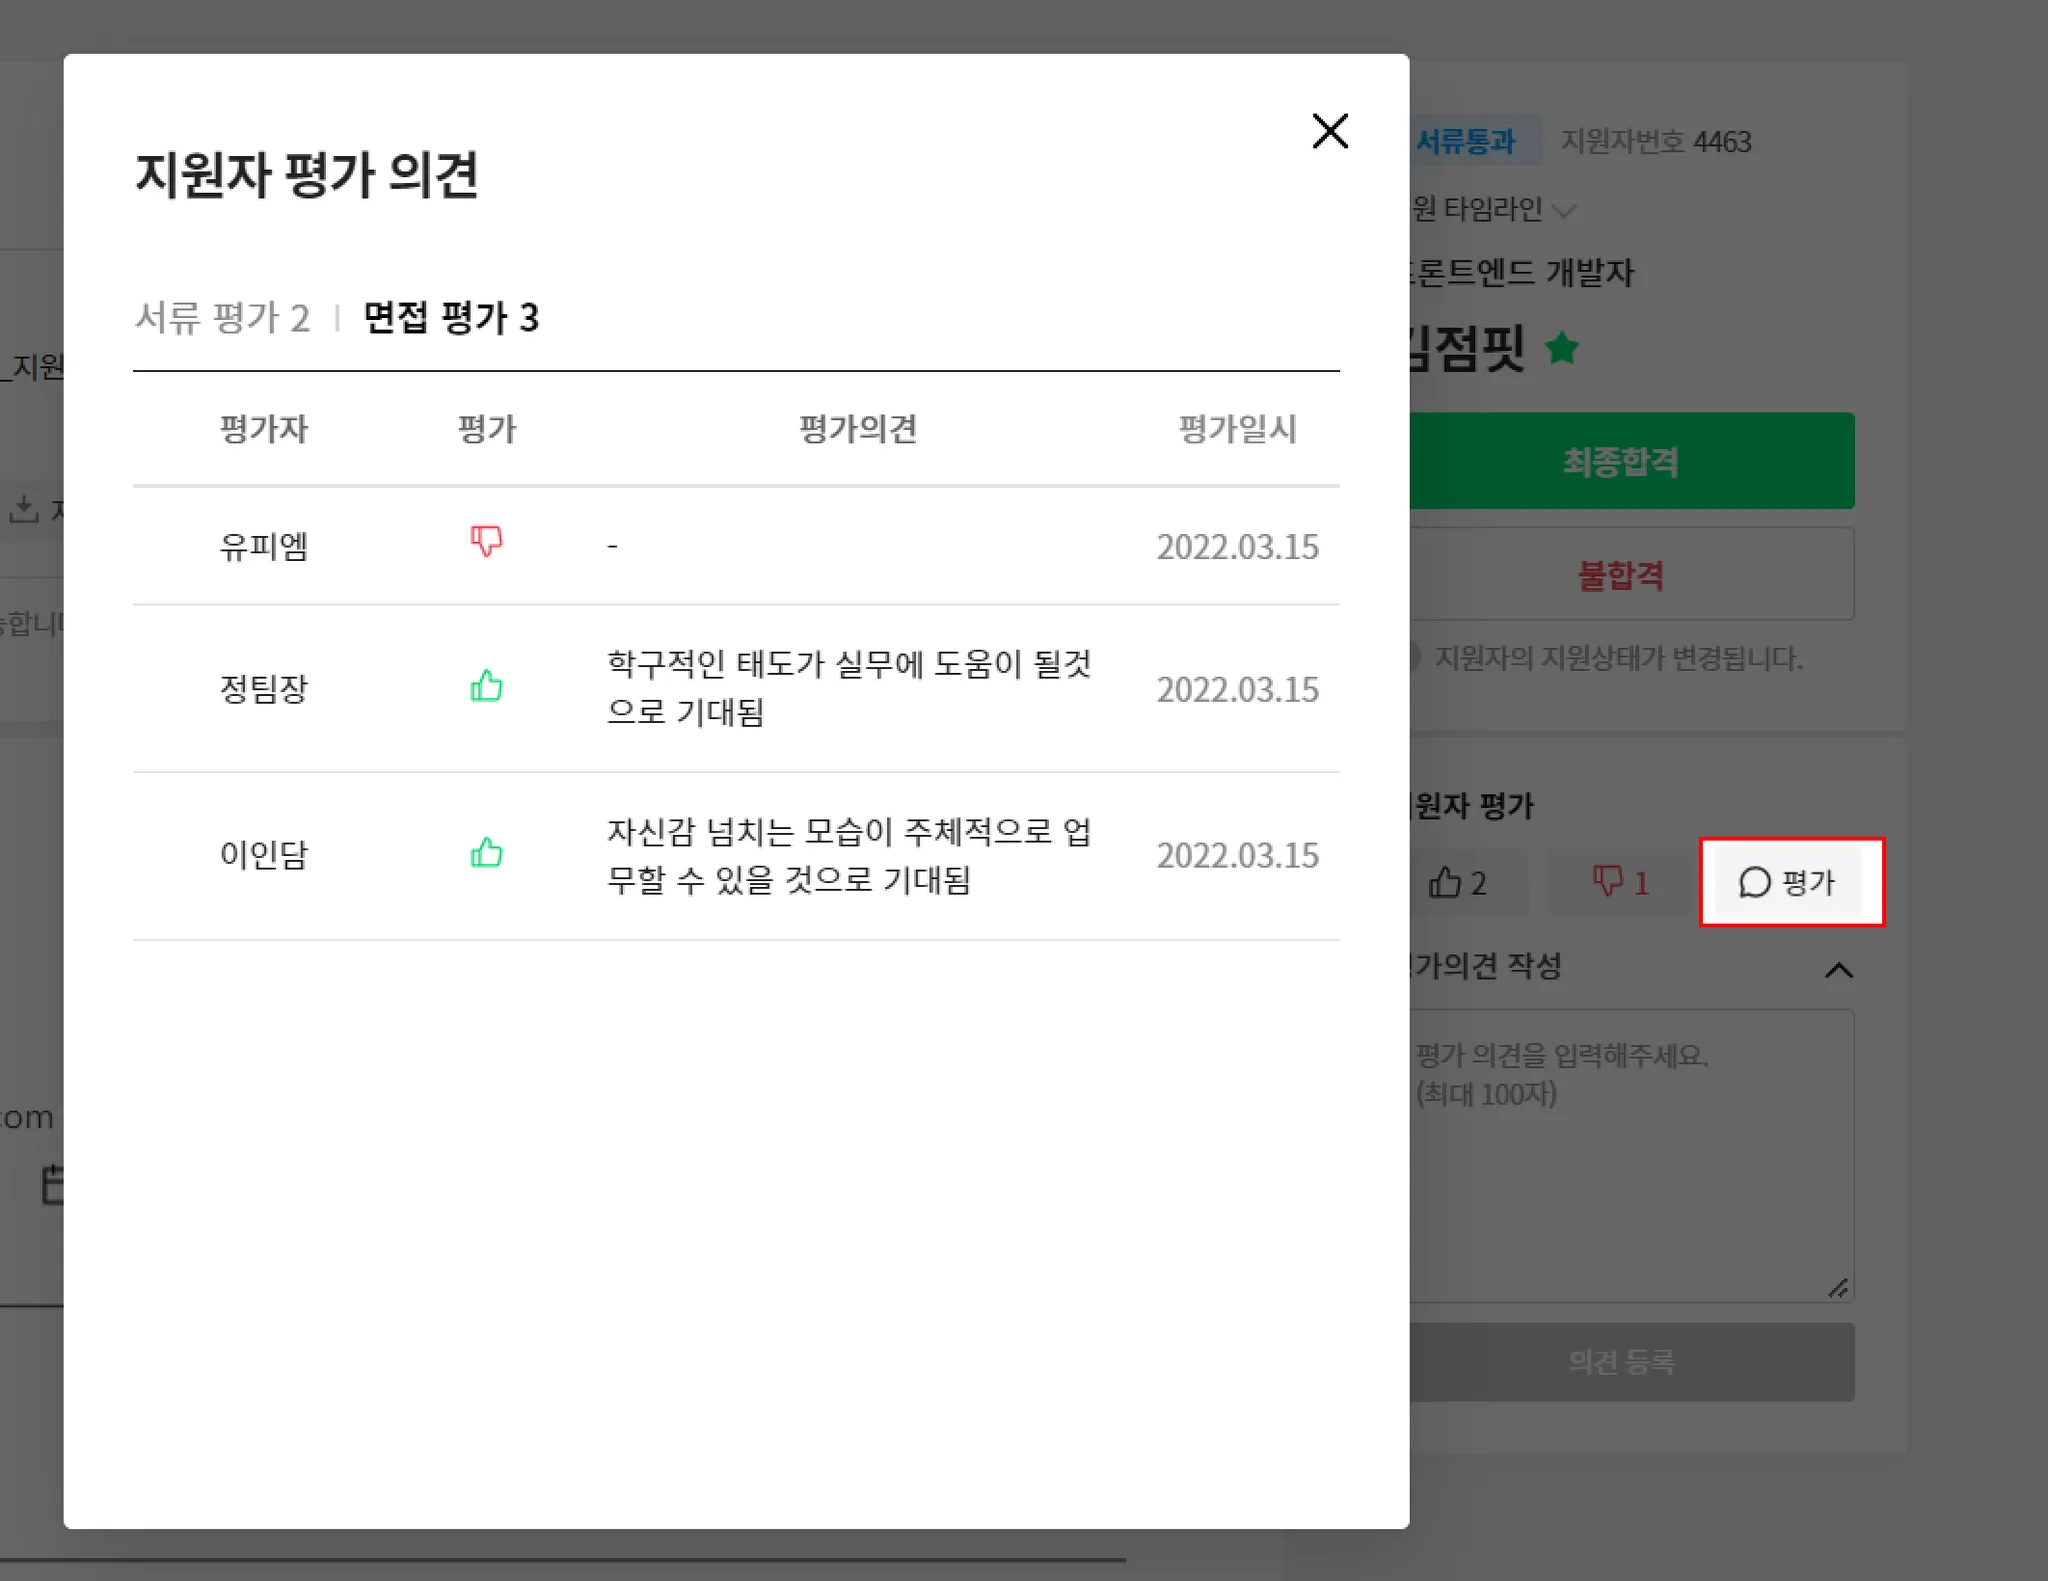
Task: Click red thumbs-down icon in 유피엠 row
Action: click(x=486, y=541)
